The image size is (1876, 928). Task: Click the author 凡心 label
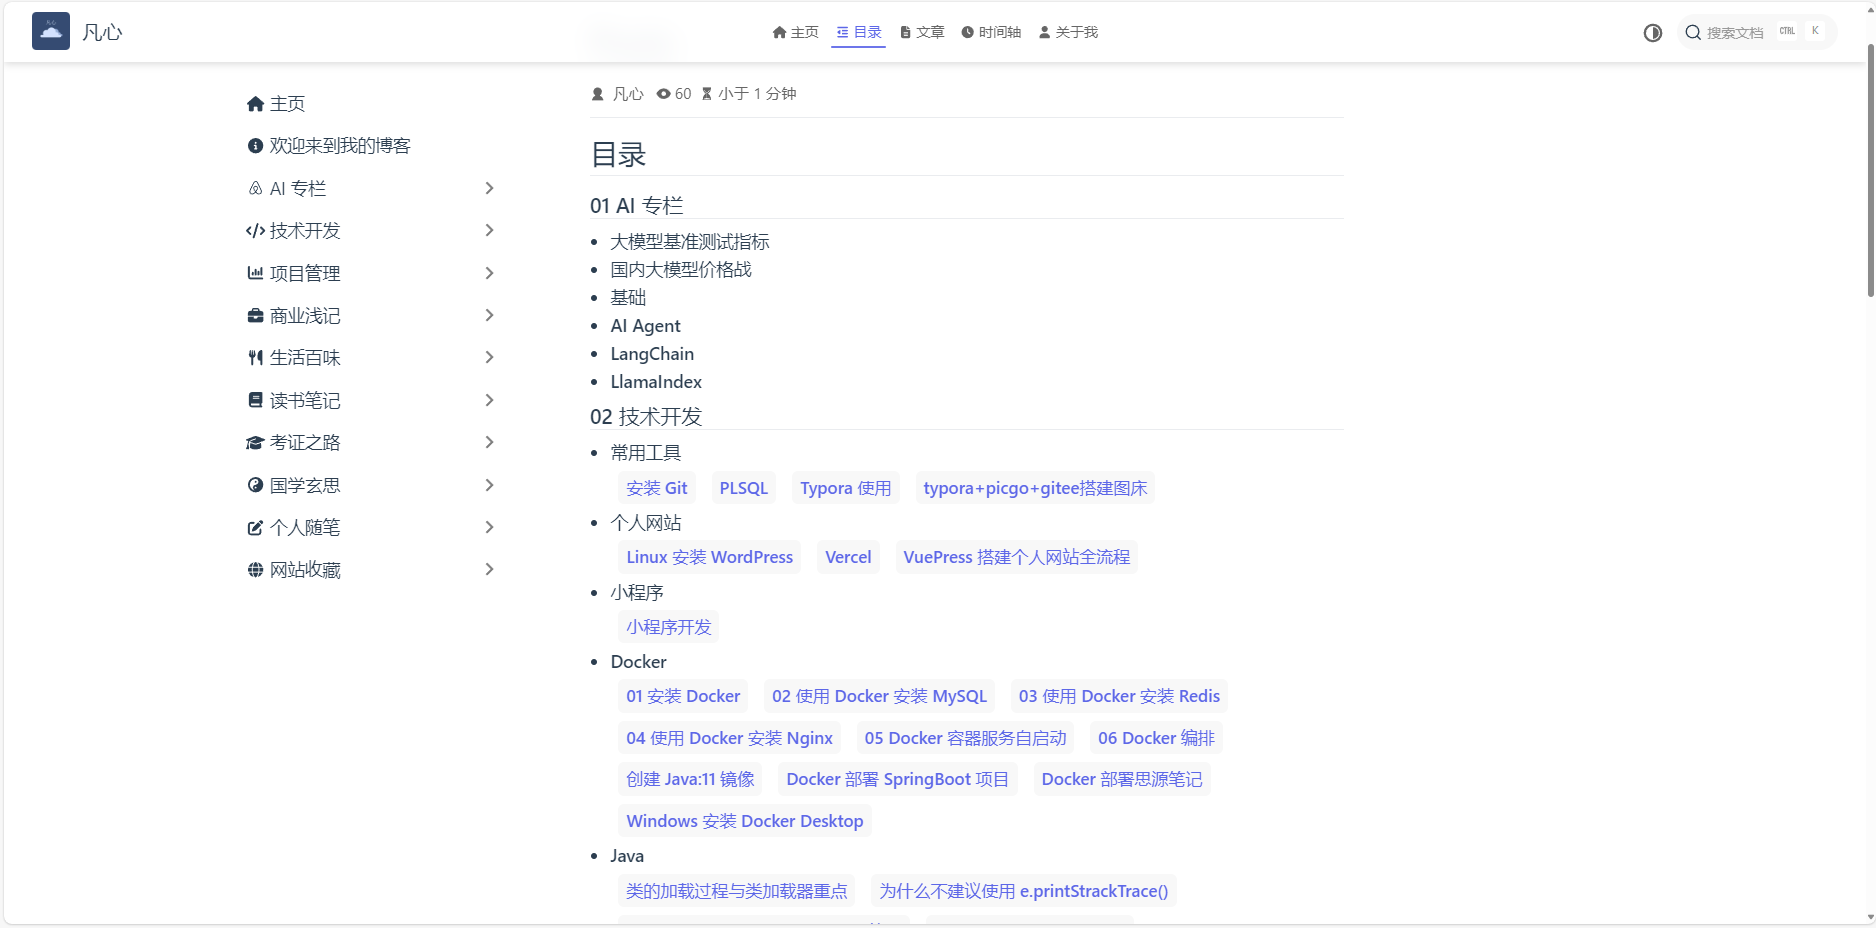[x=628, y=94]
